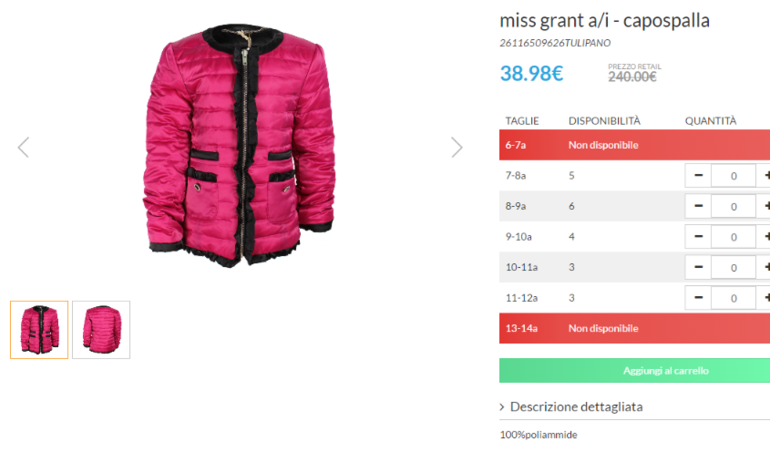This screenshot has width=770, height=452.
Task: Select the back view jacket thumbnail
Action: point(101,330)
